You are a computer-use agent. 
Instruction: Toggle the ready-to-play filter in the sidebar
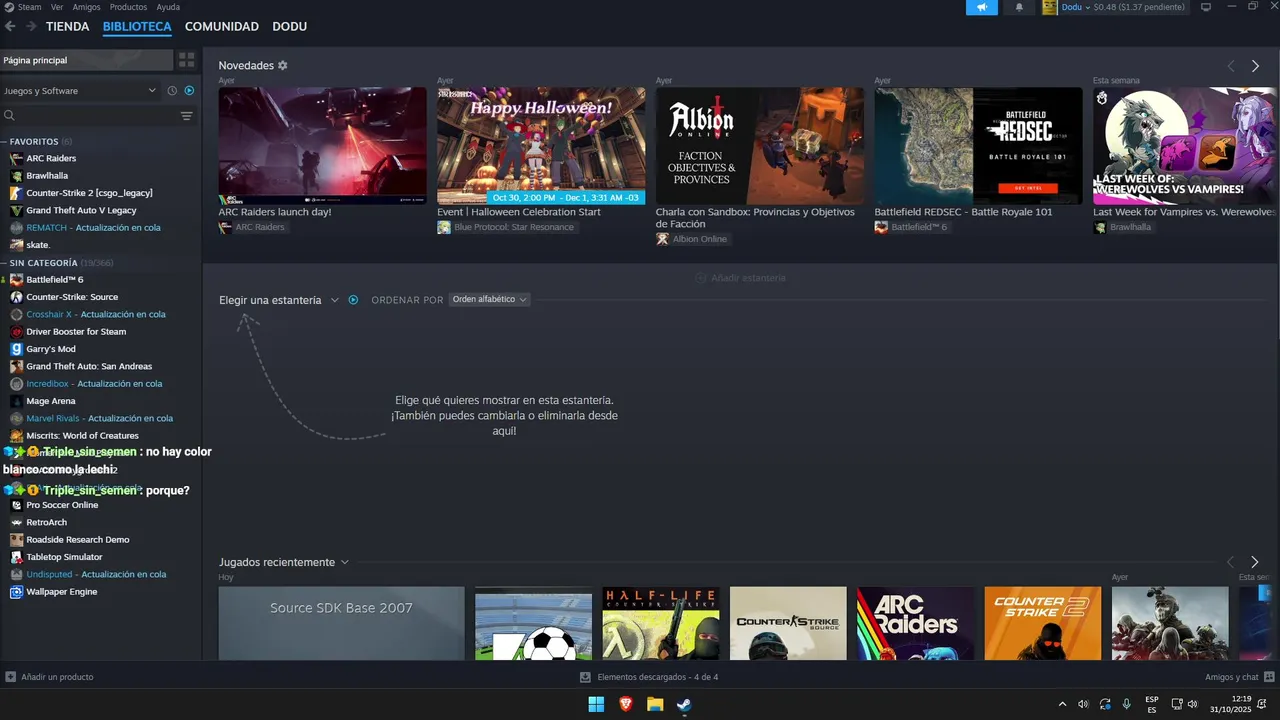point(189,91)
